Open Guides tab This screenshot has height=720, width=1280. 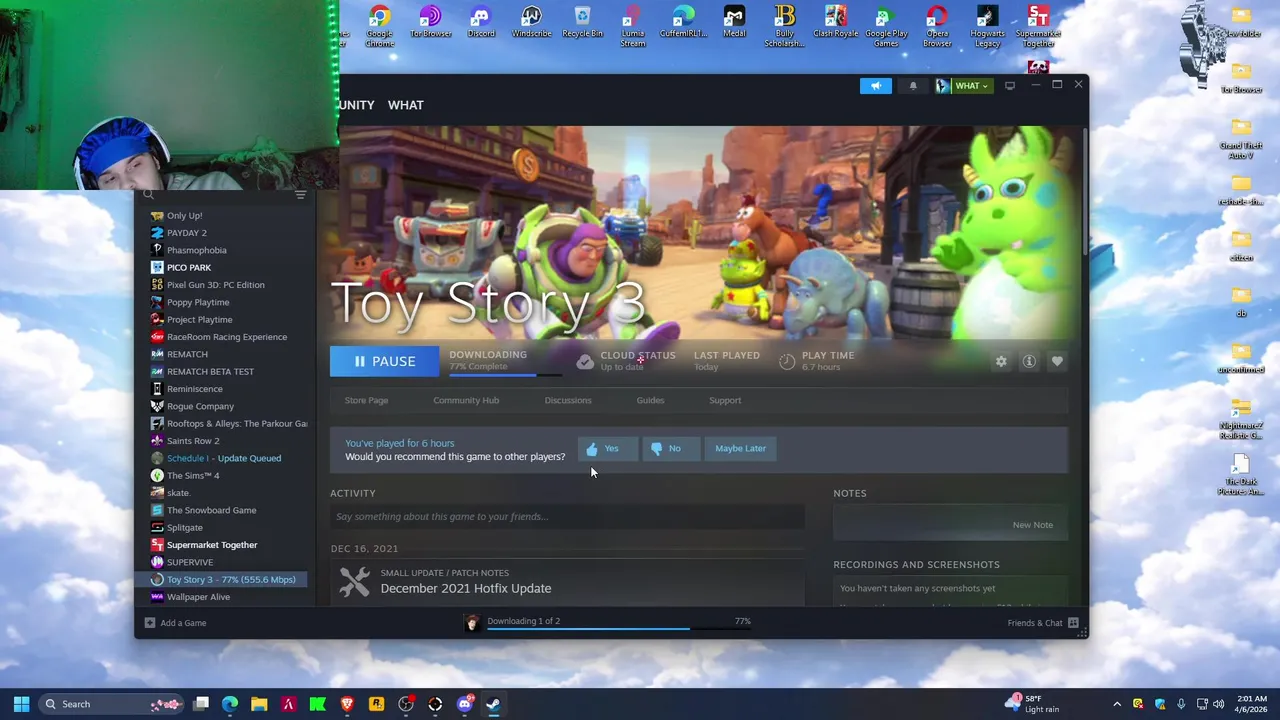coord(650,400)
